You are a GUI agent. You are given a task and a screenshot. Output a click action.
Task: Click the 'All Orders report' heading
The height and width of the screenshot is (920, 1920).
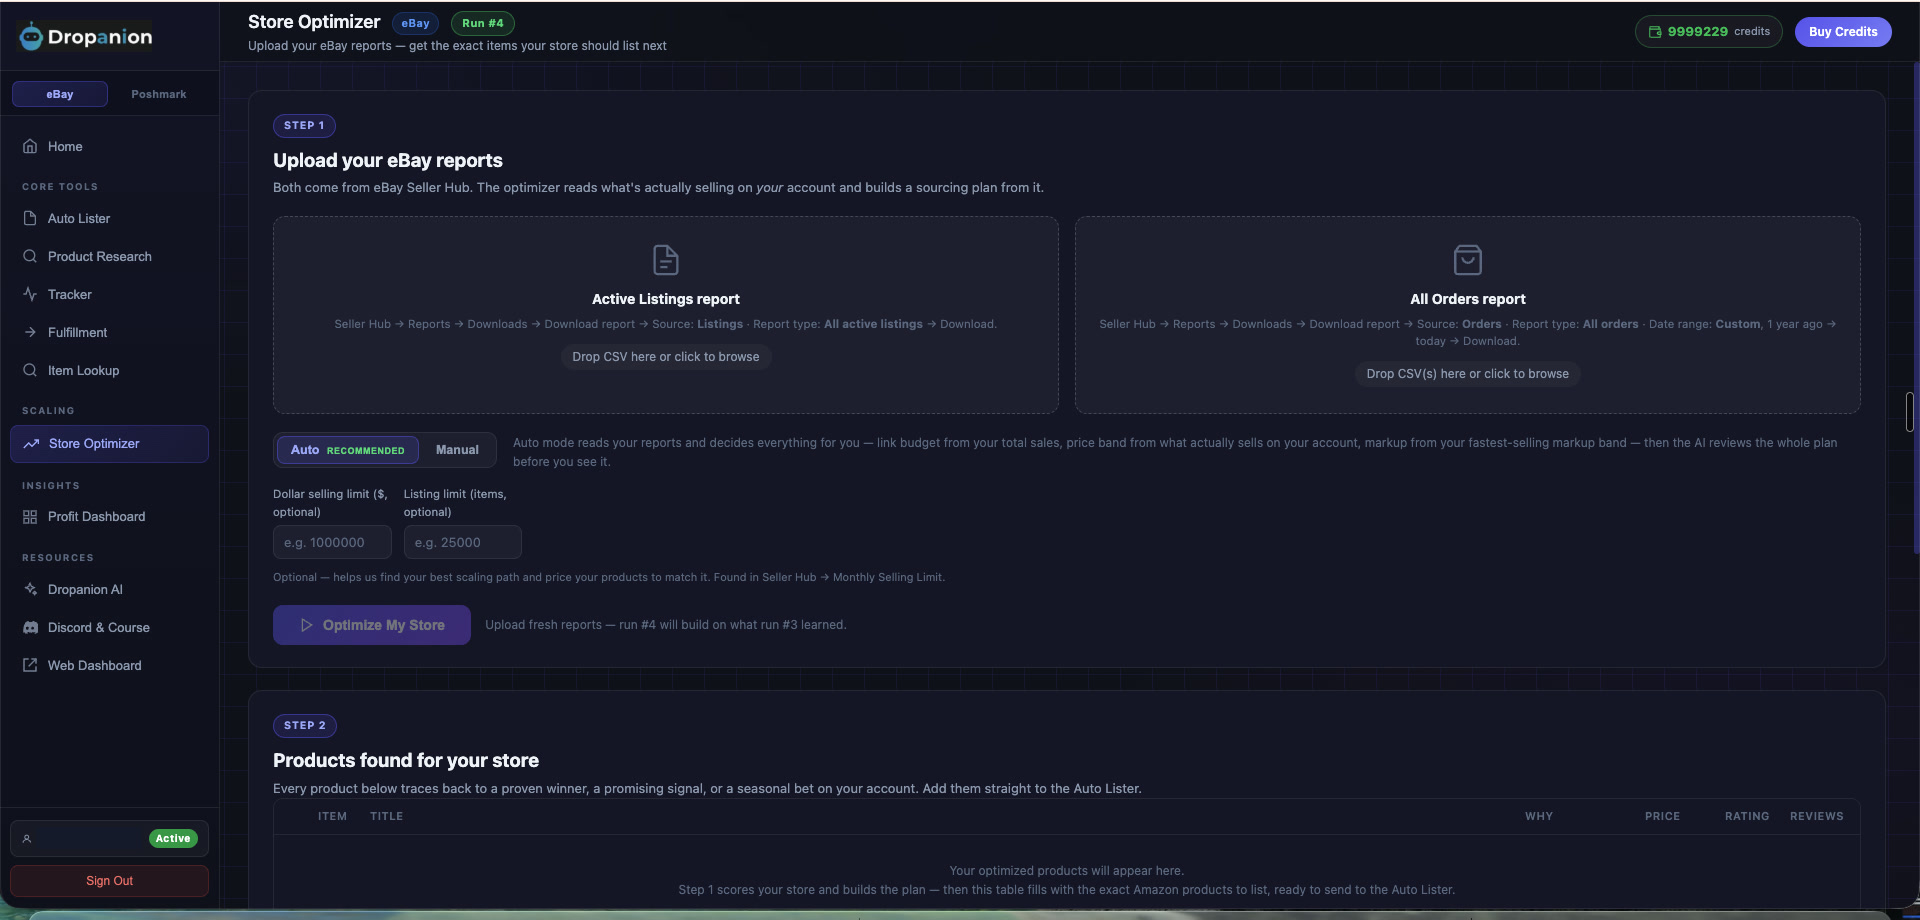[x=1468, y=299]
